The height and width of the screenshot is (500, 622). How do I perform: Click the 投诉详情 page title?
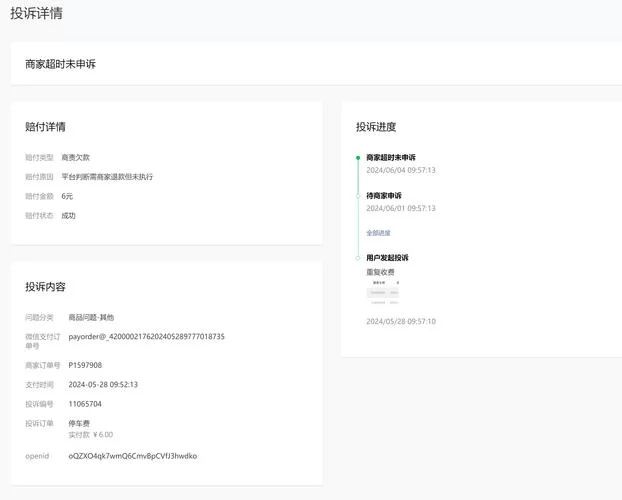[x=36, y=13]
